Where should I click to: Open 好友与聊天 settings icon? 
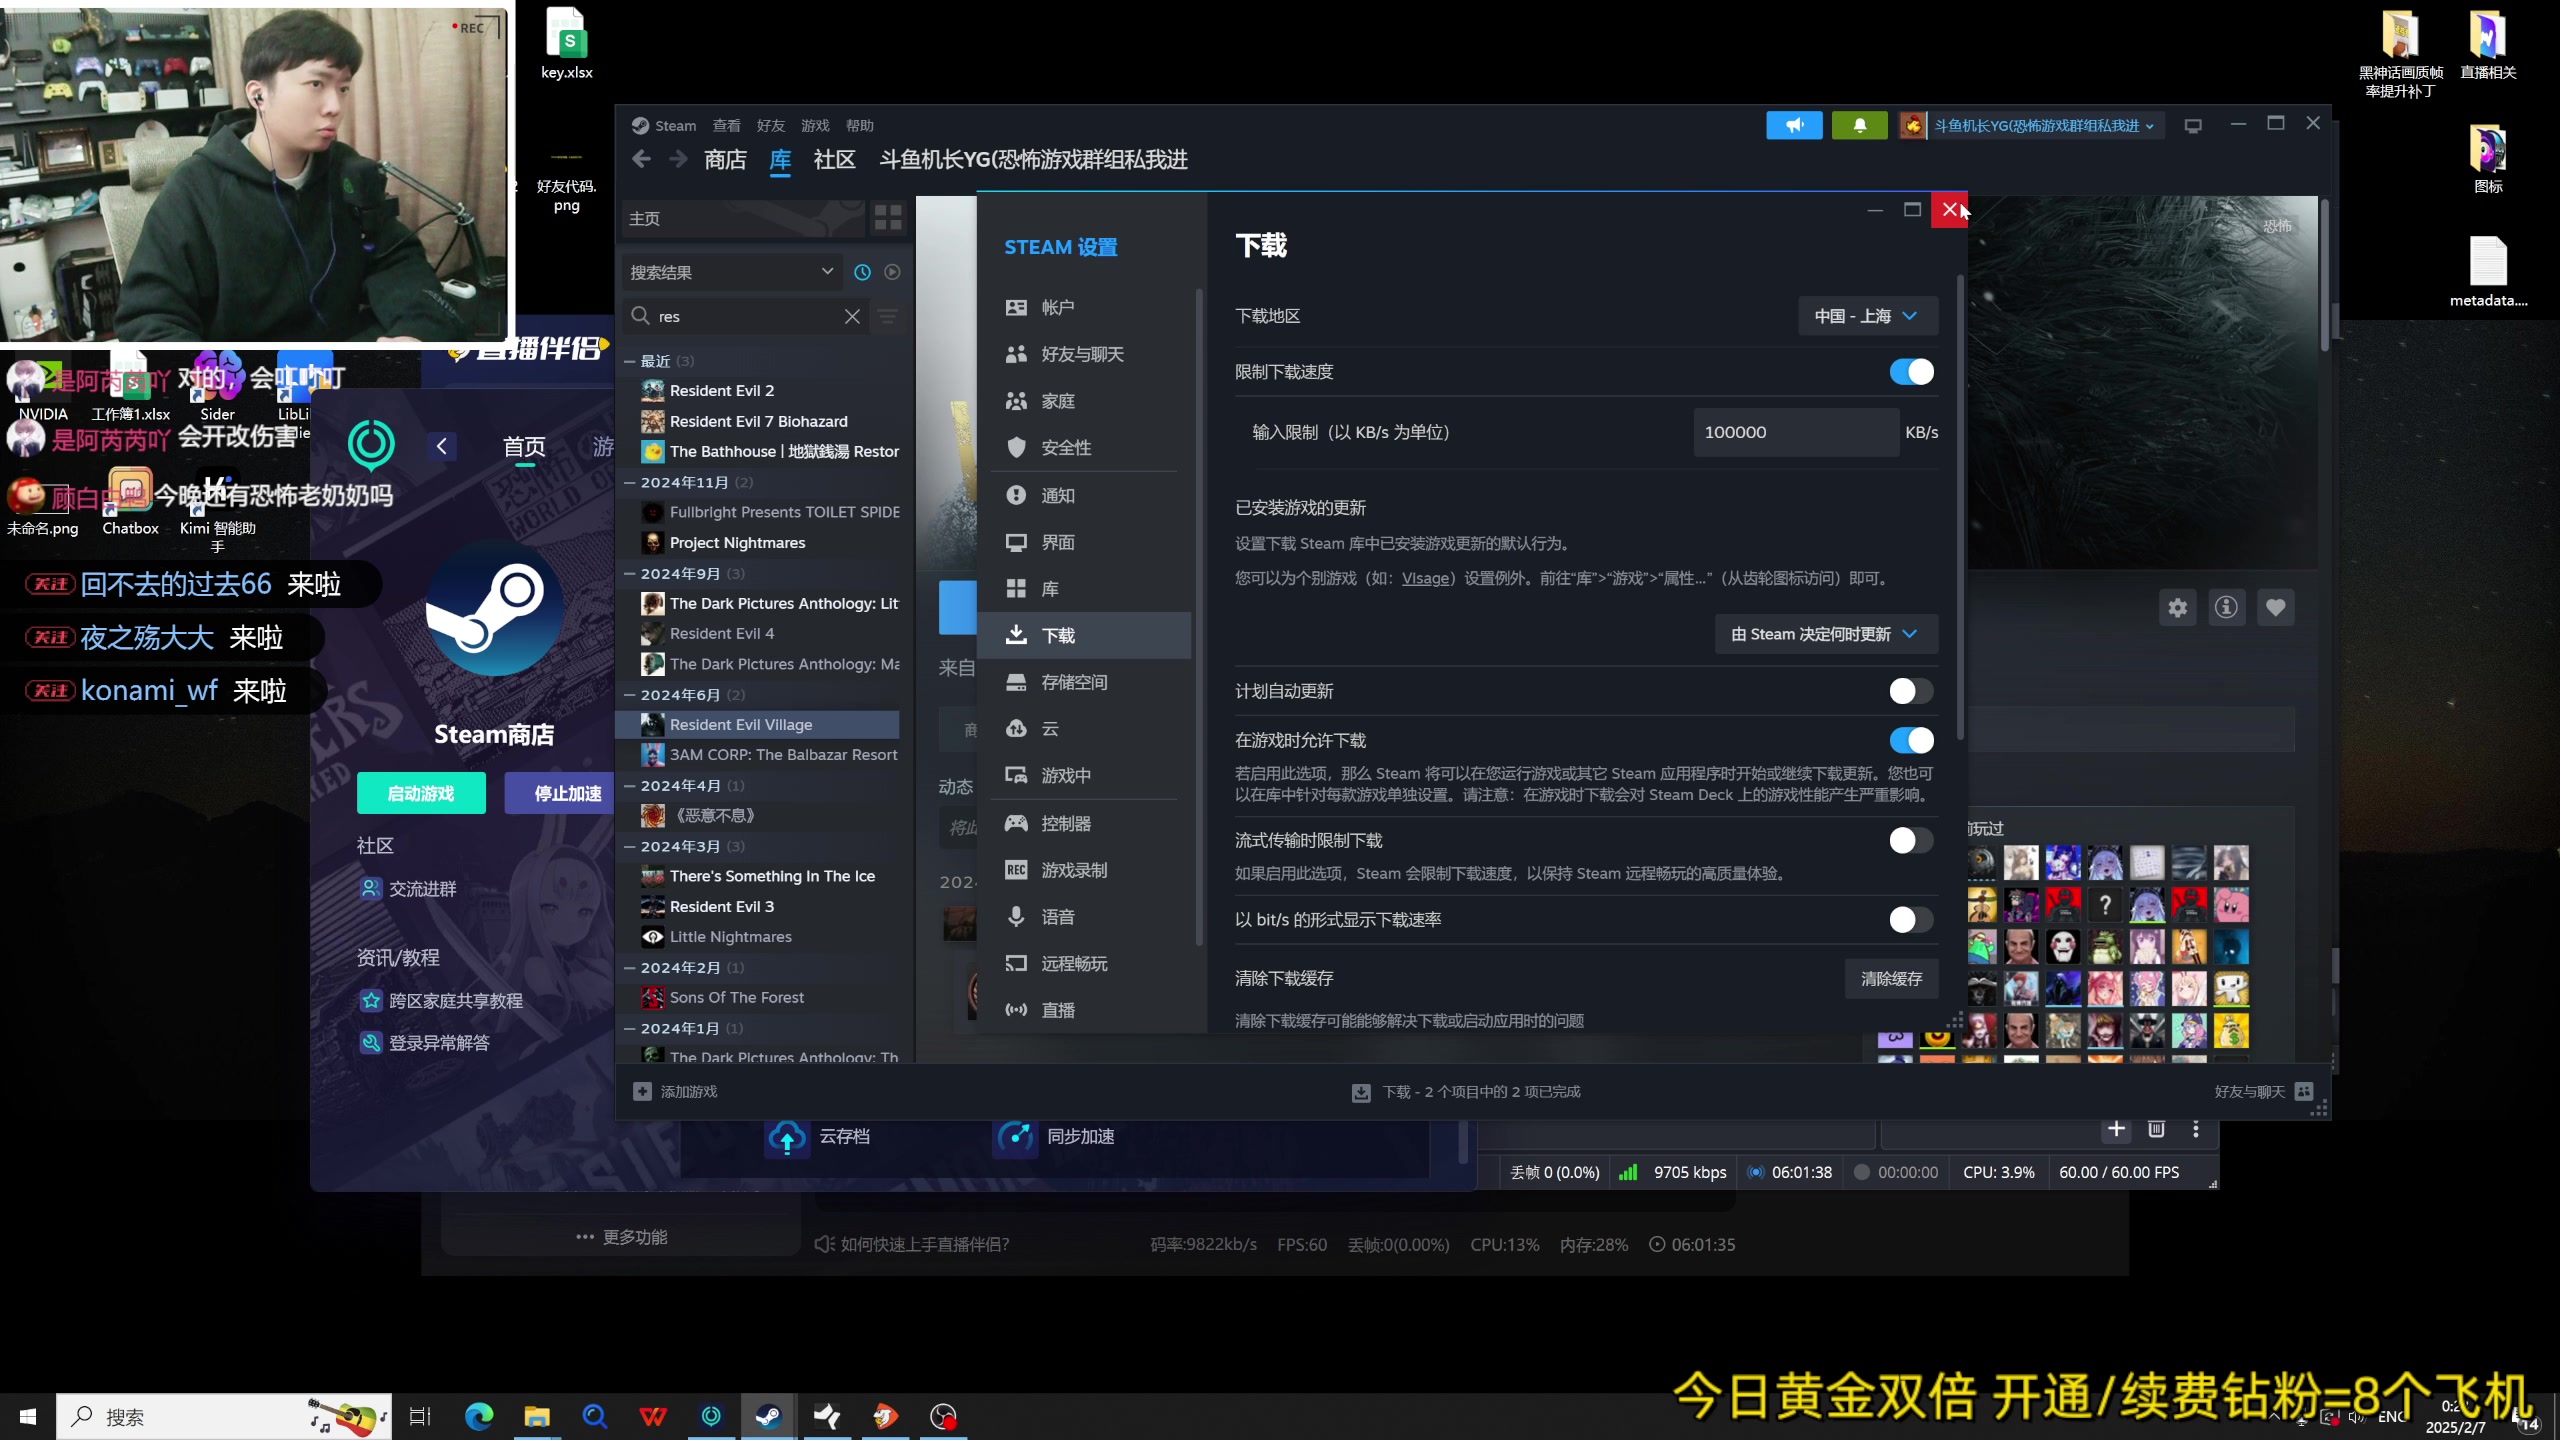[x=1016, y=354]
